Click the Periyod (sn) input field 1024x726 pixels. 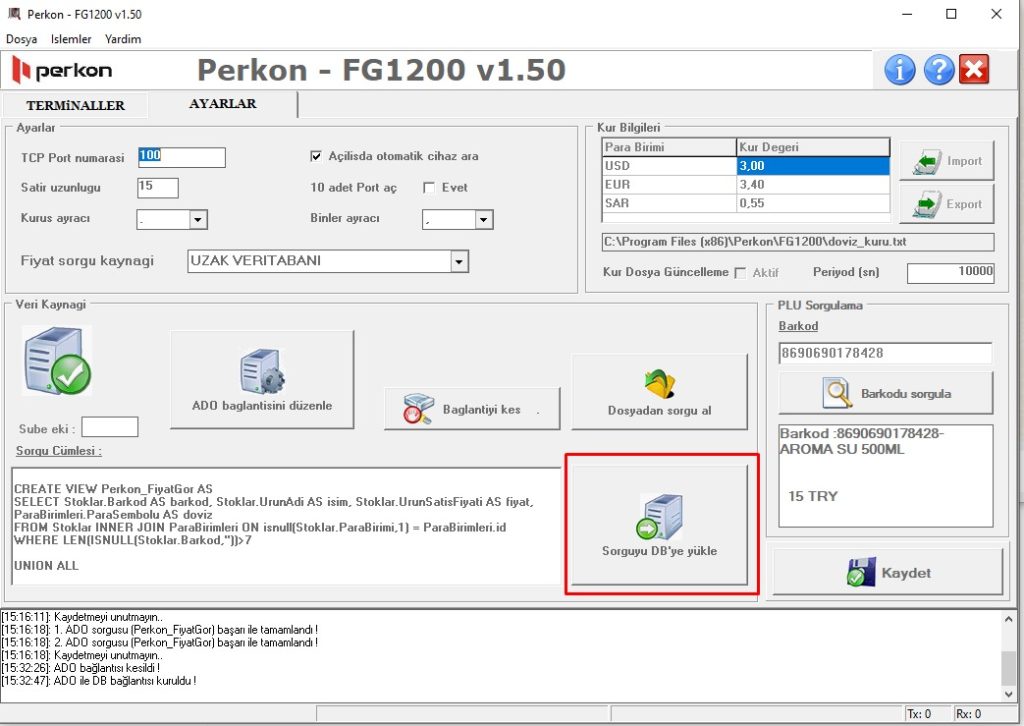950,273
